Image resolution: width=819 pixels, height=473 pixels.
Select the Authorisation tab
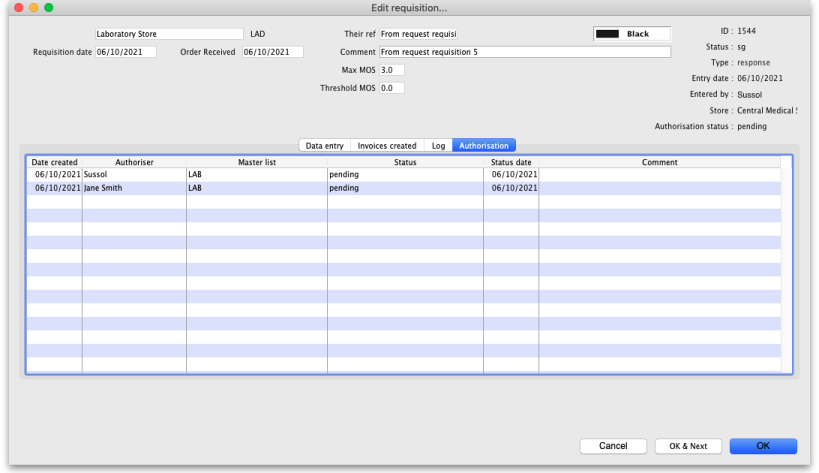pos(484,146)
